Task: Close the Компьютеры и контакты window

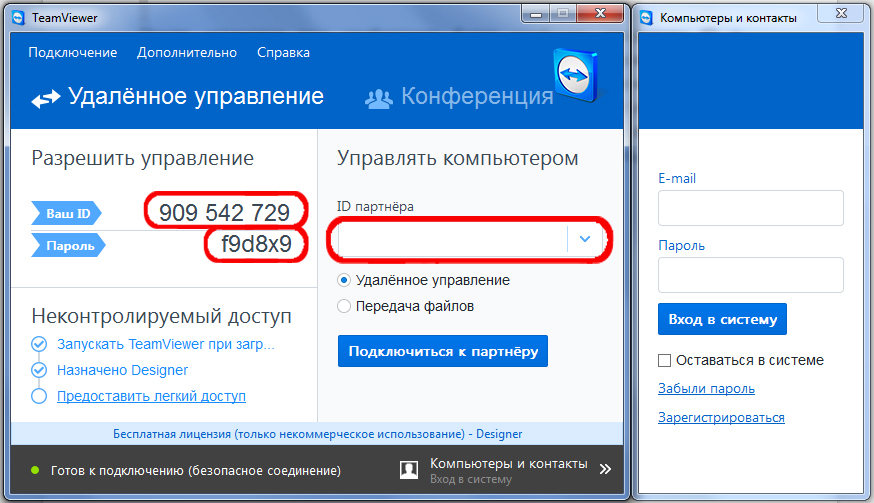Action: point(841,13)
